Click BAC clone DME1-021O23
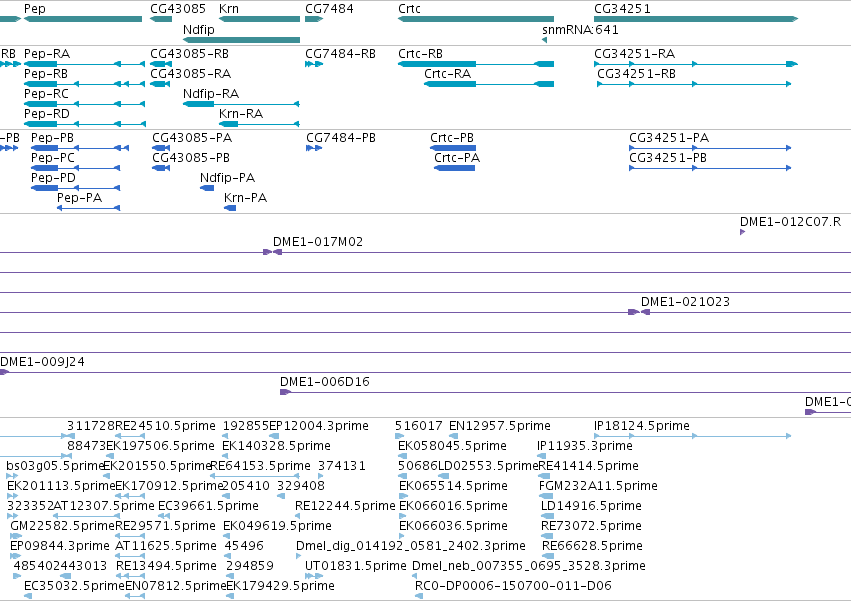Screen dimensions: 851x601 click(685, 302)
